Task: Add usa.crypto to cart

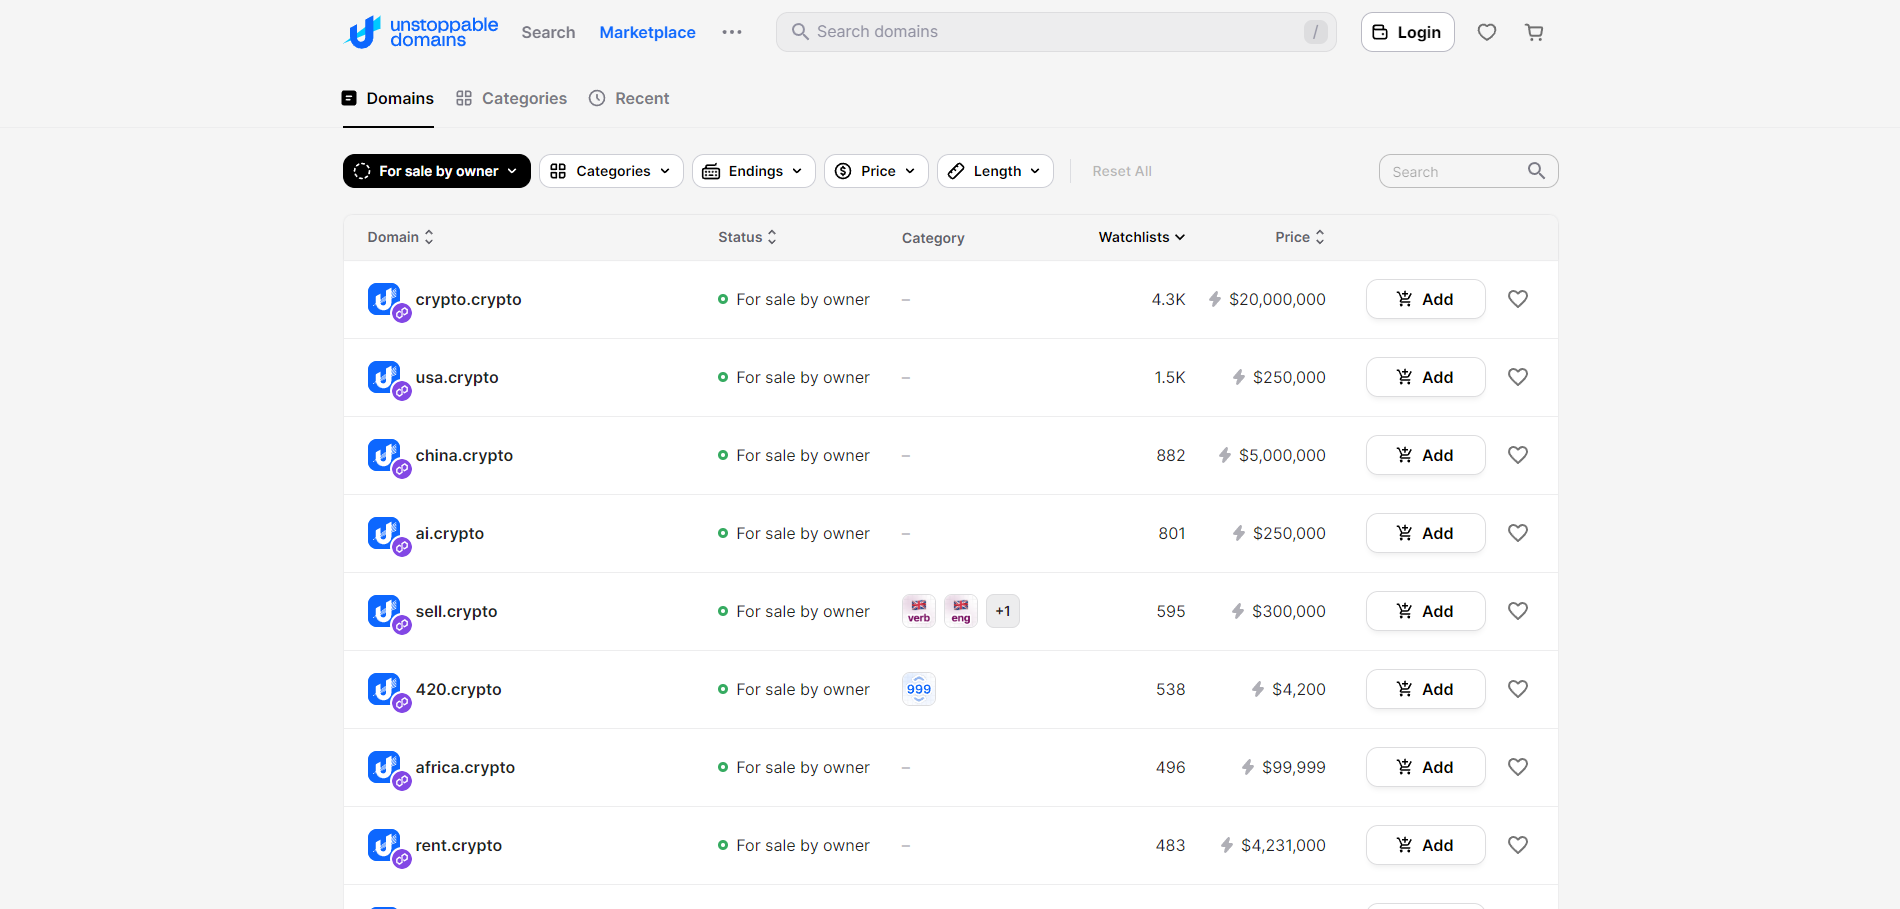Action: tap(1425, 377)
